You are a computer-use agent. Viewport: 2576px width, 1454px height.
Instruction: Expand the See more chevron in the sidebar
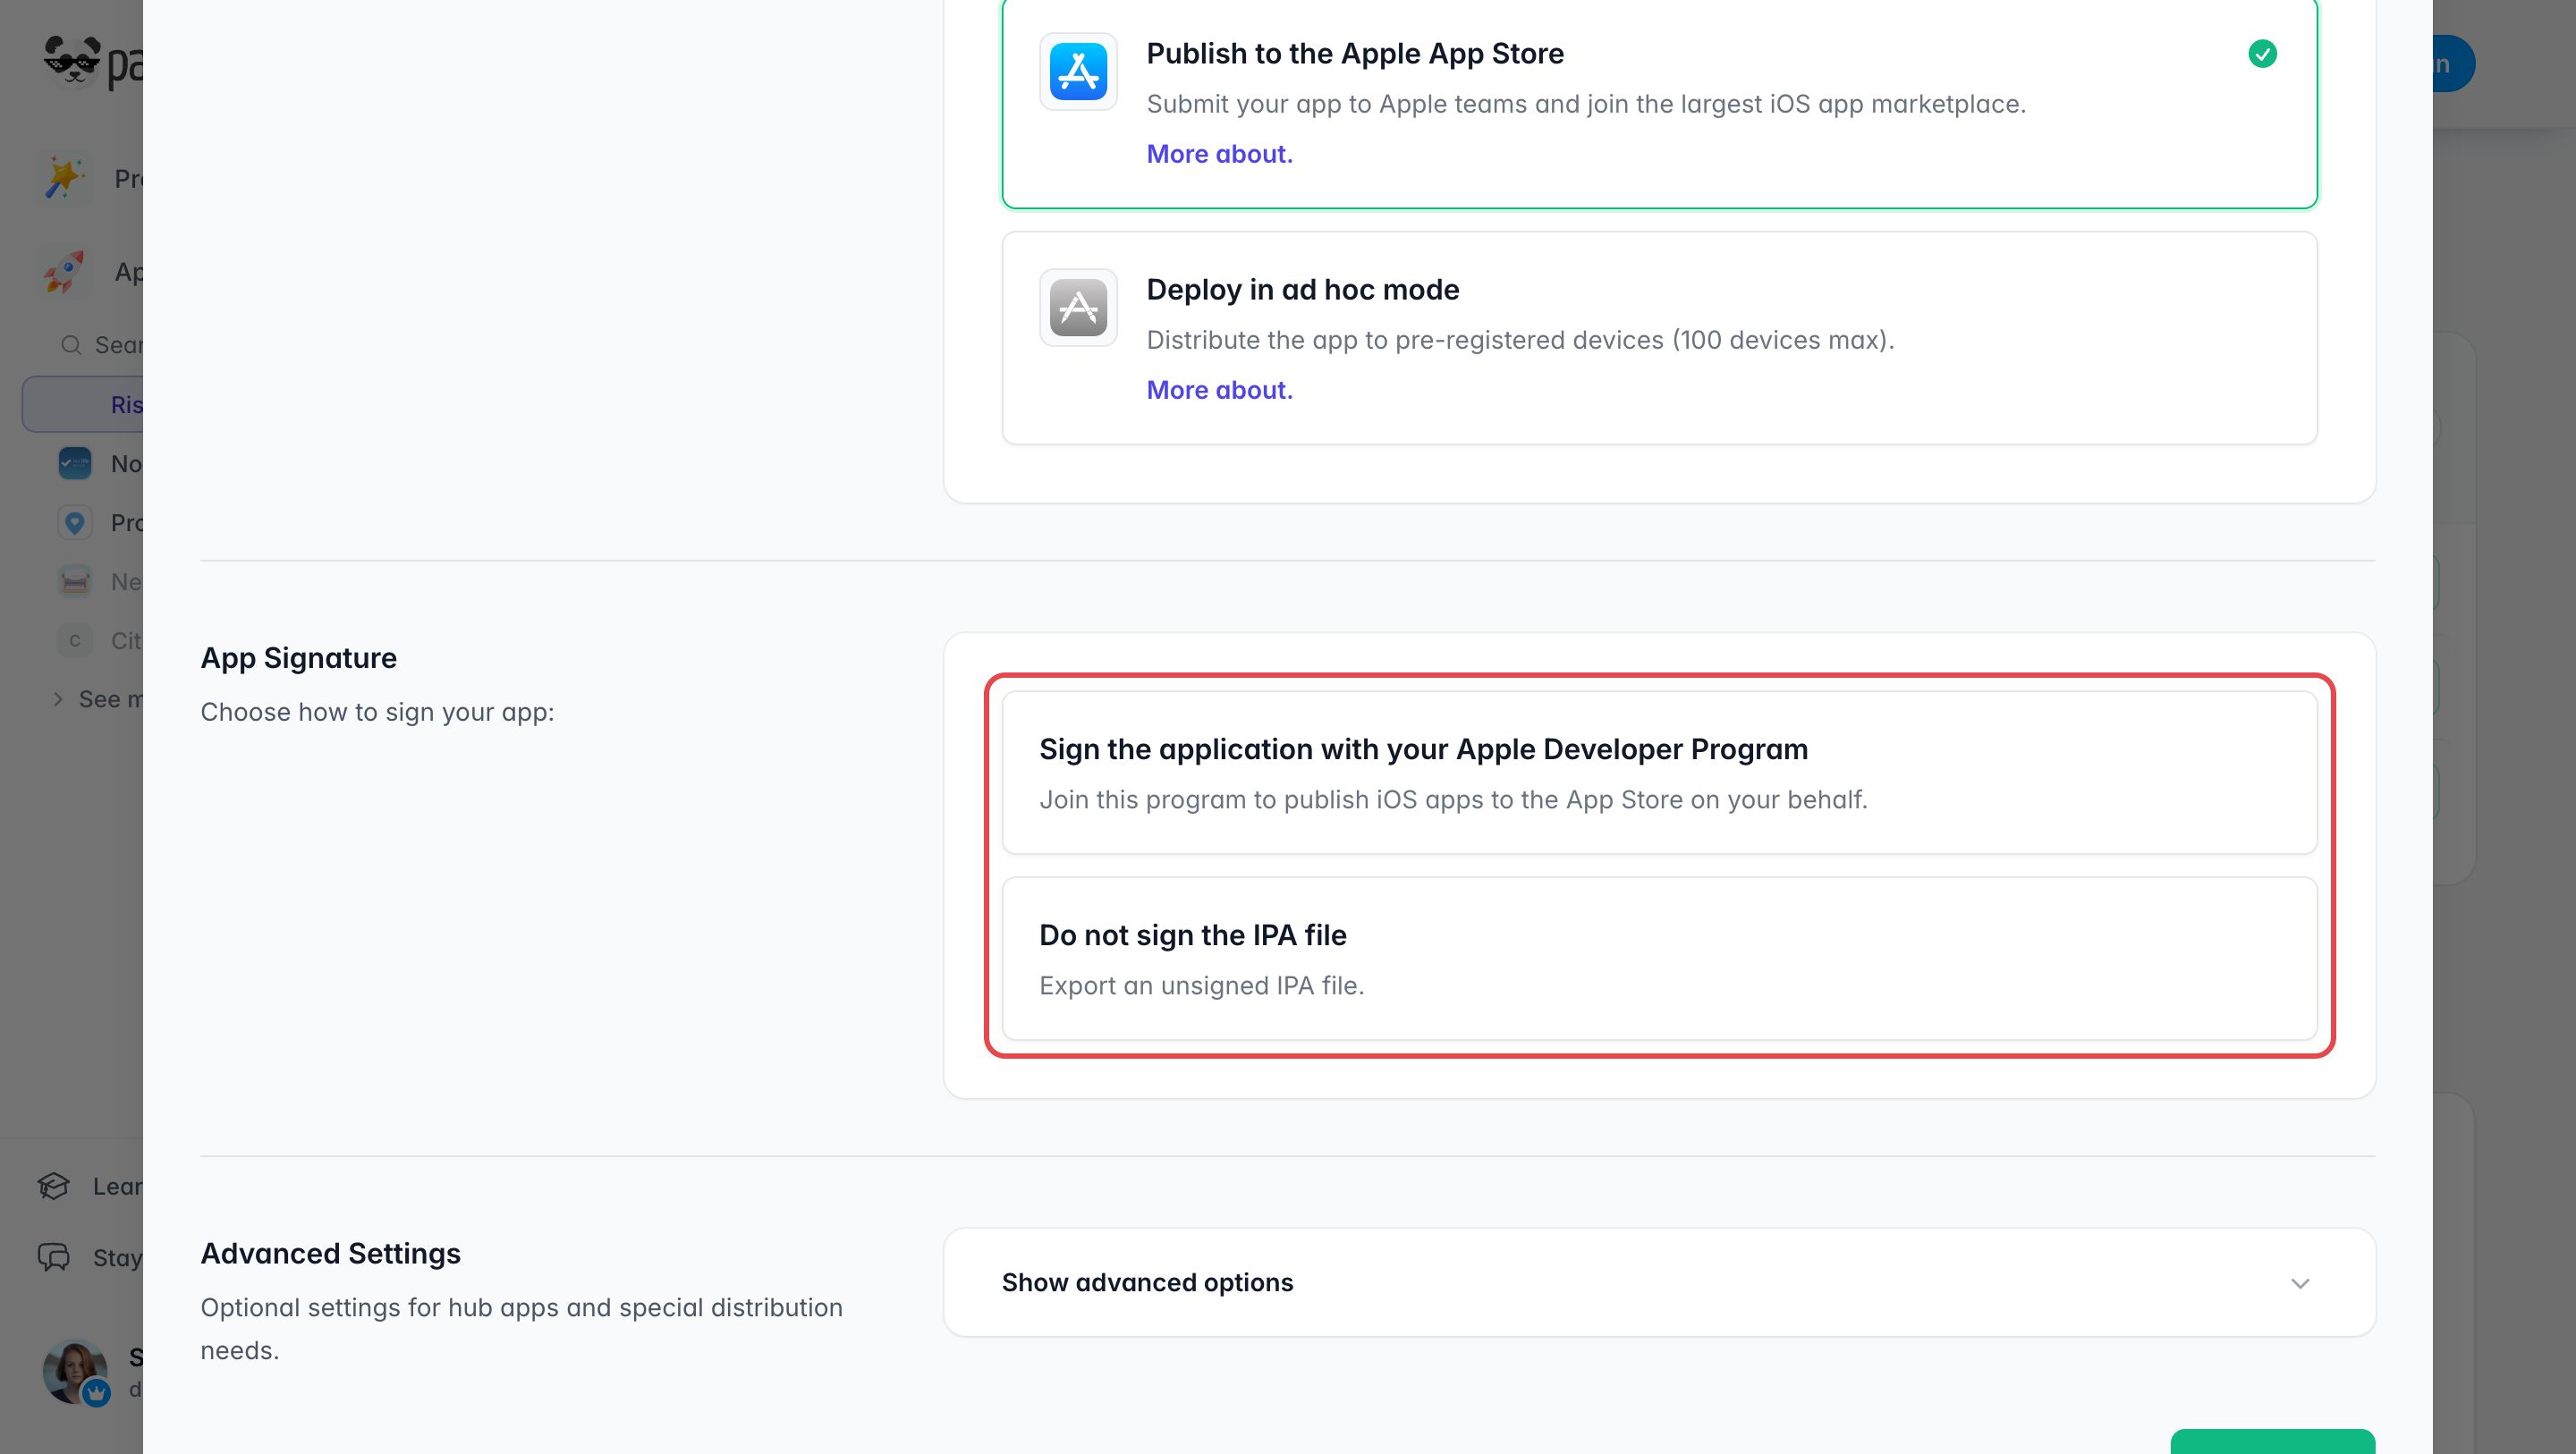58,699
